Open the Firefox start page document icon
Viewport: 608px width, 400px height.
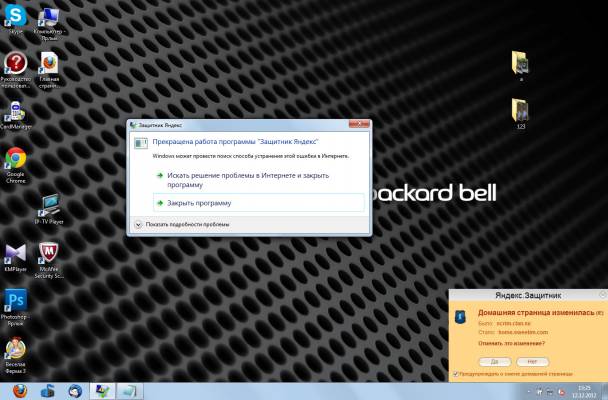[49, 70]
